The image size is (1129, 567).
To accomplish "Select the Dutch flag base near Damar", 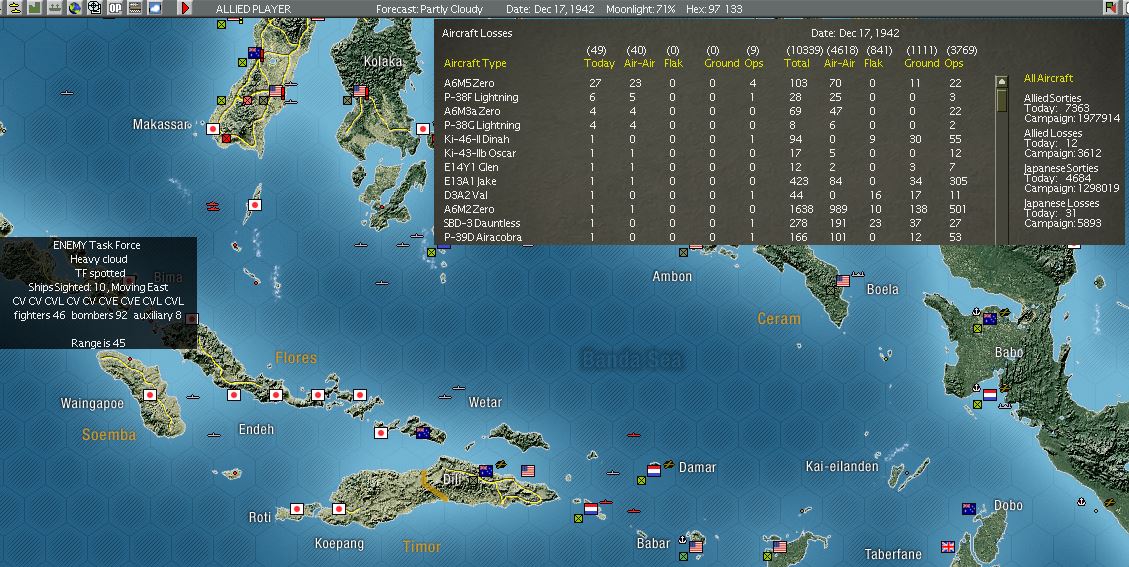I will (654, 470).
